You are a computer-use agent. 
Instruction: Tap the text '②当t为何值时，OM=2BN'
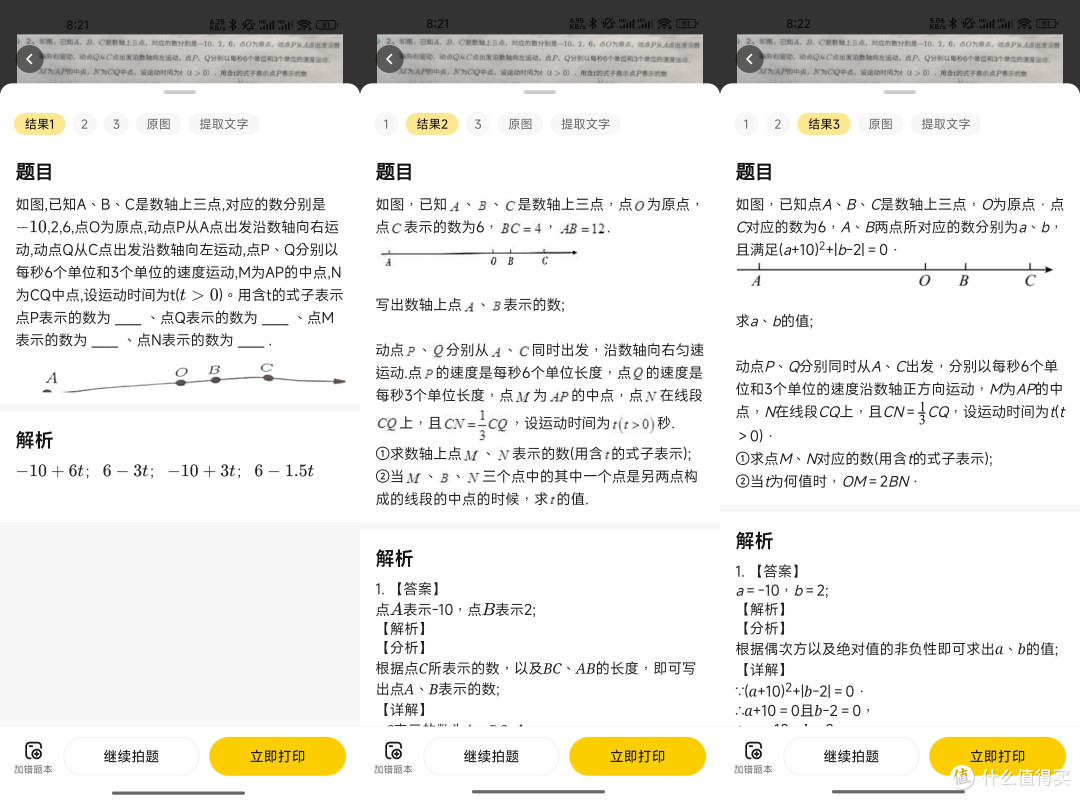click(826, 481)
